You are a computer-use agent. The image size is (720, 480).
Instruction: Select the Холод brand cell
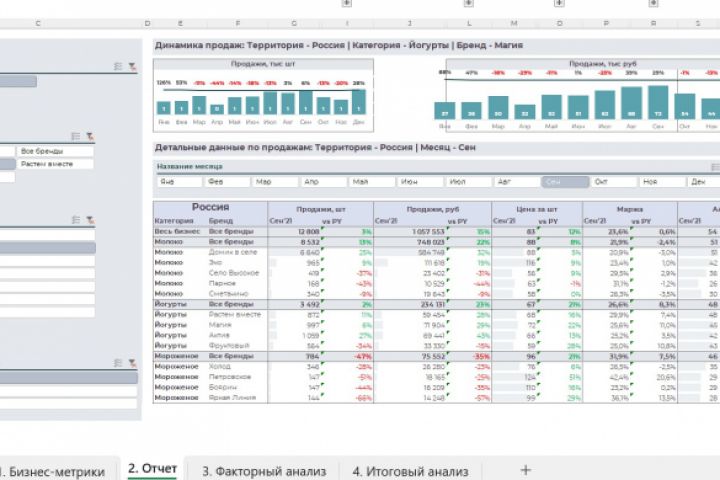(x=219, y=367)
